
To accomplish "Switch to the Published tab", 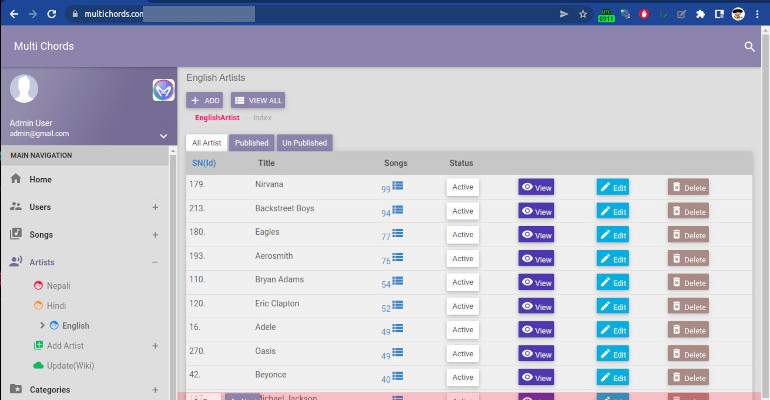I will coord(251,143).
